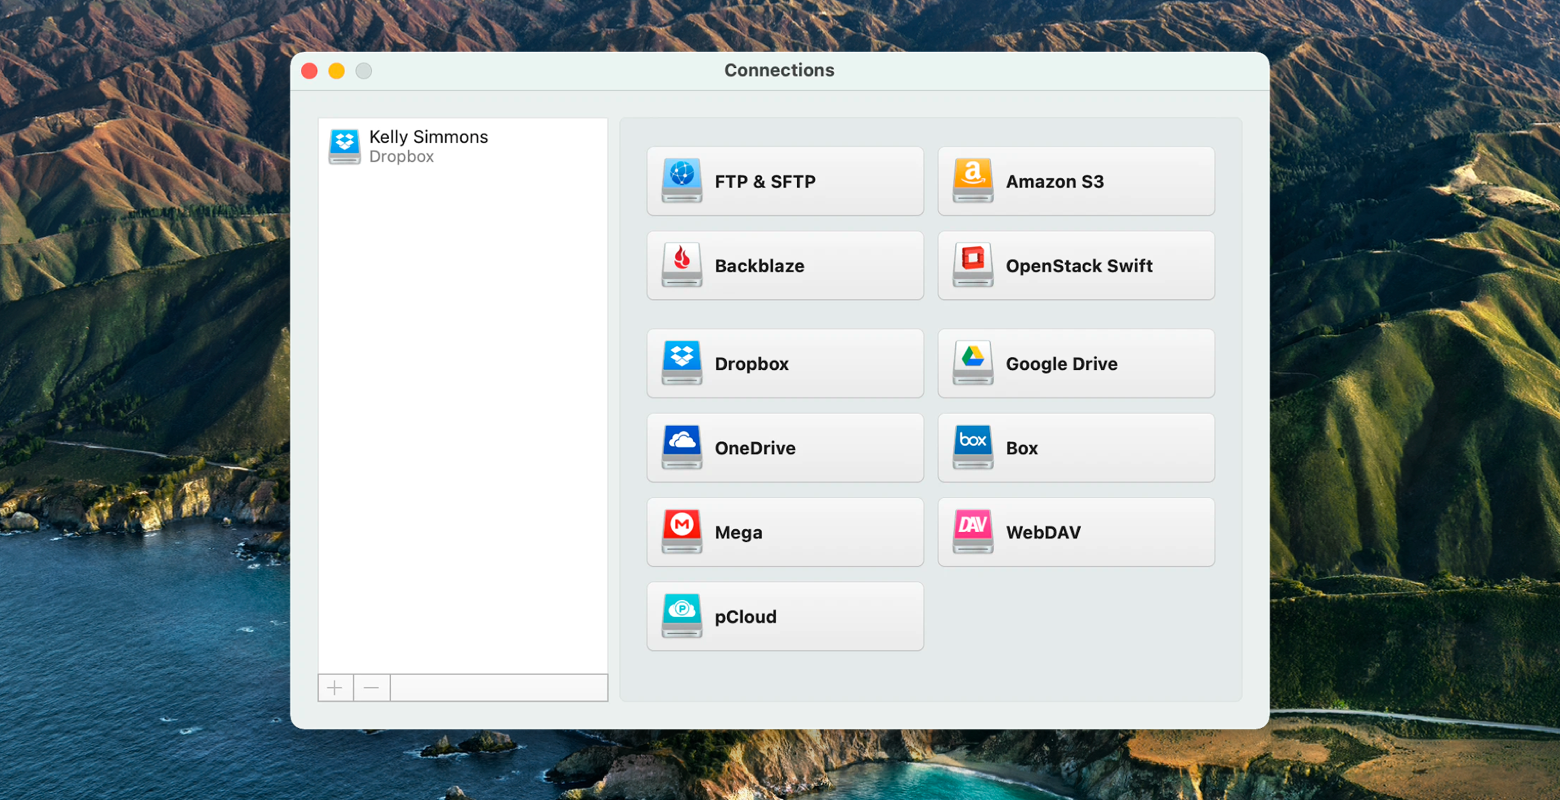Click the pink WebDAV drive icon
Screen dimensions: 1560x800
[x=972, y=531]
